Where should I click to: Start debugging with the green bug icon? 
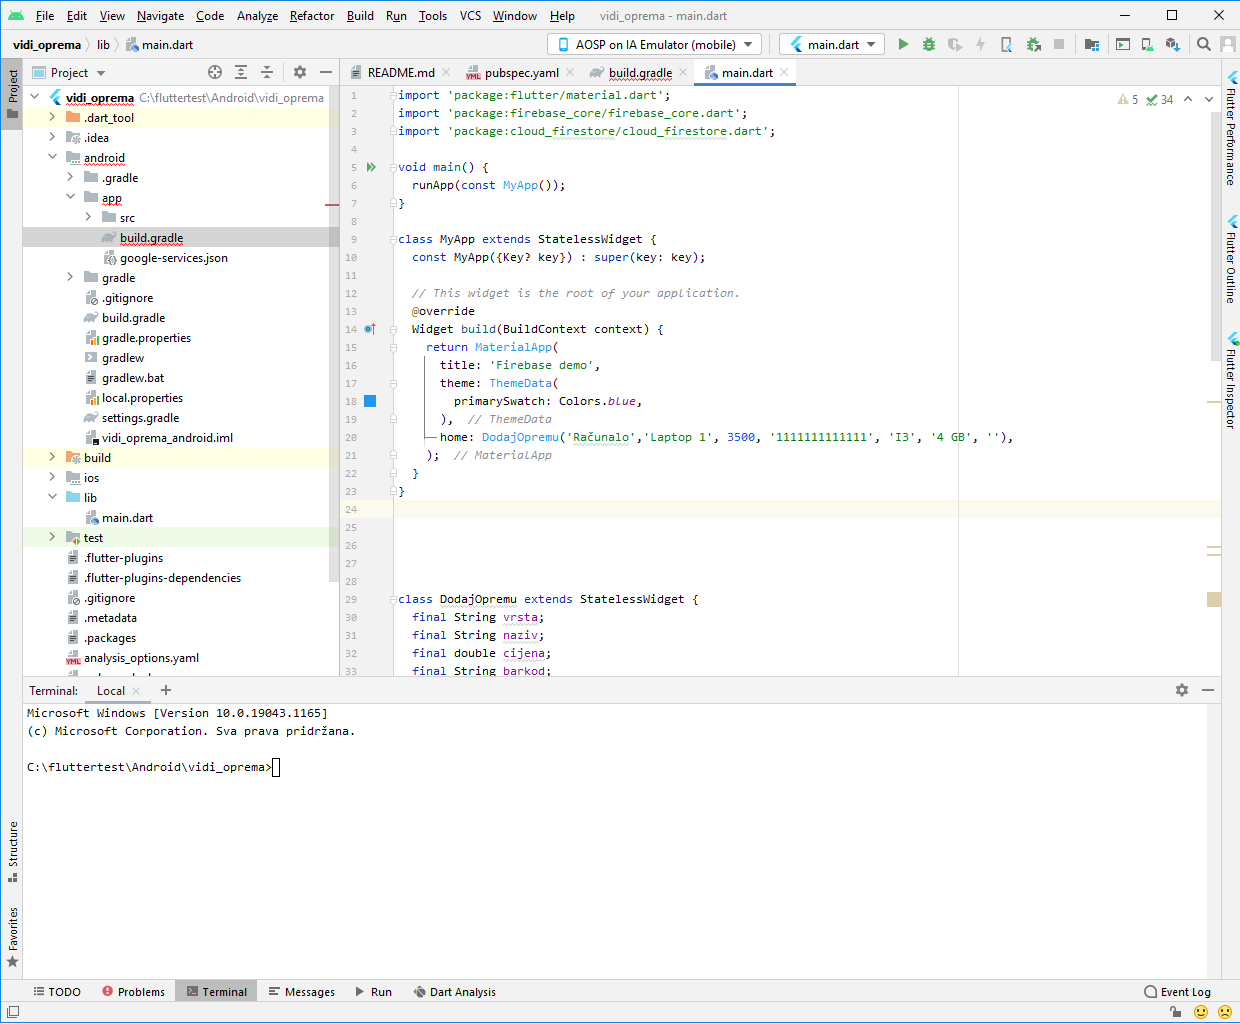pyautogui.click(x=929, y=44)
